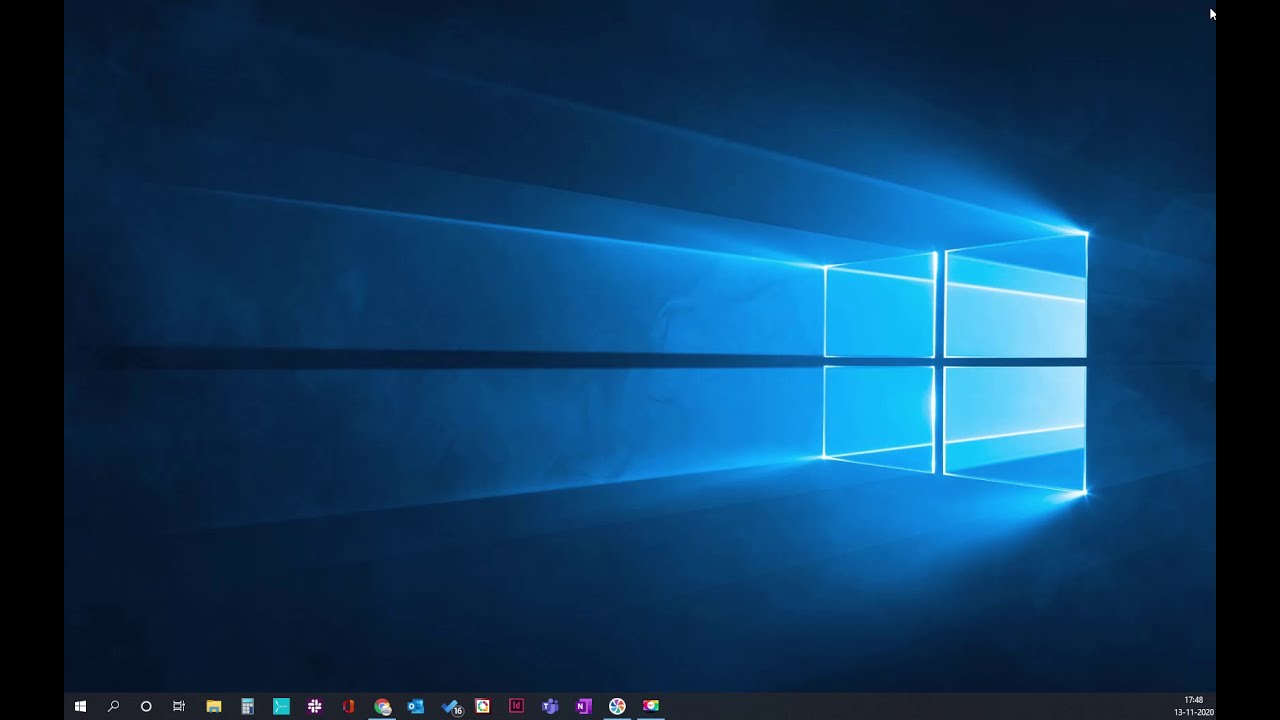Launch Microsoft Office app
Screen dimensions: 1280x720
click(x=348, y=706)
